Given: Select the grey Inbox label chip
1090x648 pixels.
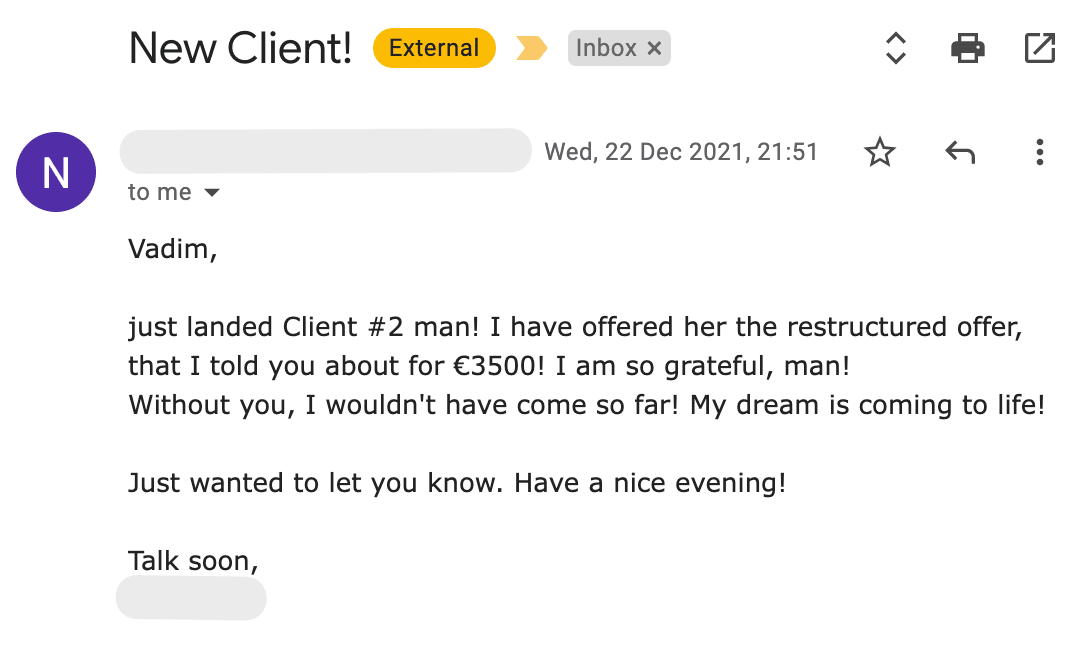Looking at the screenshot, I should click(x=606, y=48).
